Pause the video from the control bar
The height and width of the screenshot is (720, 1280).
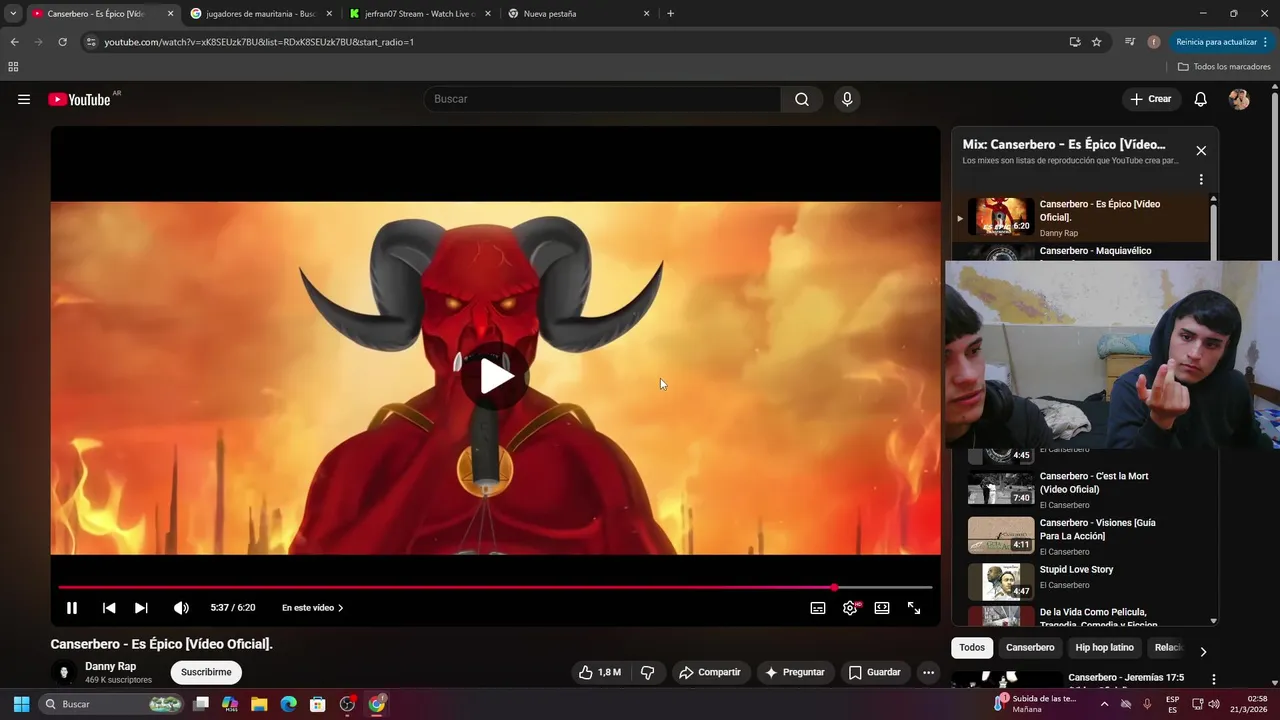click(72, 608)
